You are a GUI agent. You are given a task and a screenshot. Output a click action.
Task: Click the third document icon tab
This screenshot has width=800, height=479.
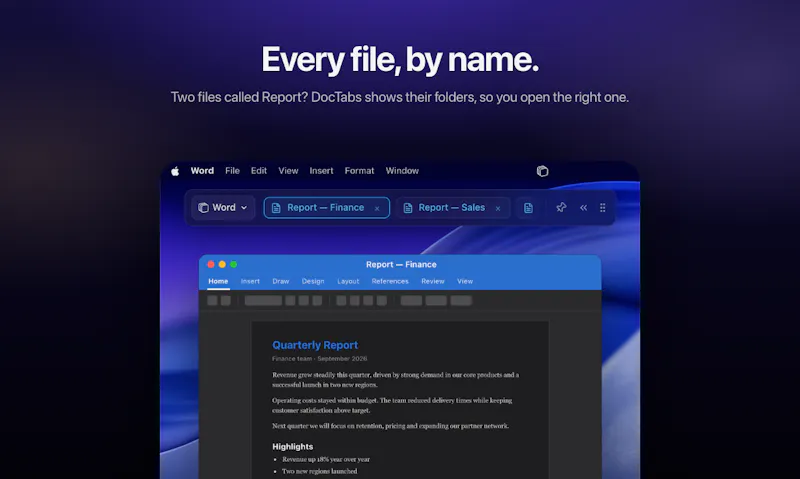pos(528,208)
